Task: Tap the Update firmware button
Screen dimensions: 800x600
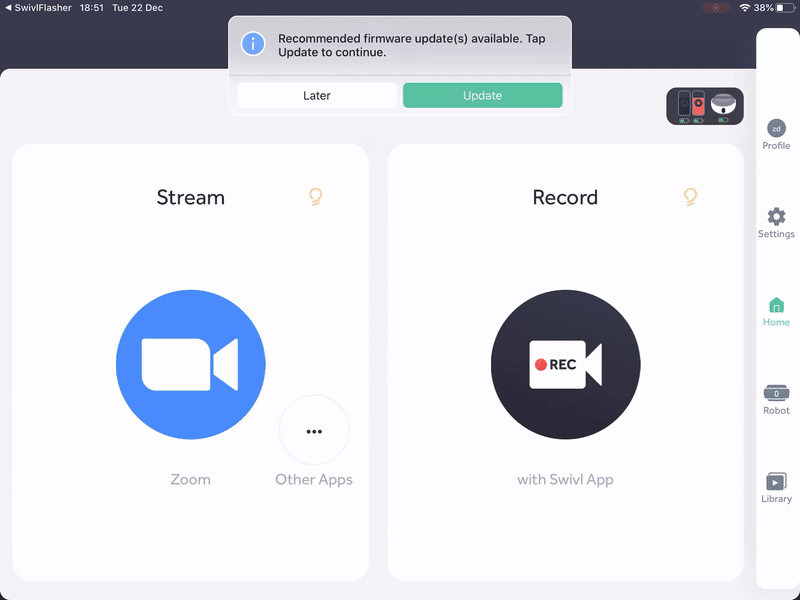Action: pos(483,95)
